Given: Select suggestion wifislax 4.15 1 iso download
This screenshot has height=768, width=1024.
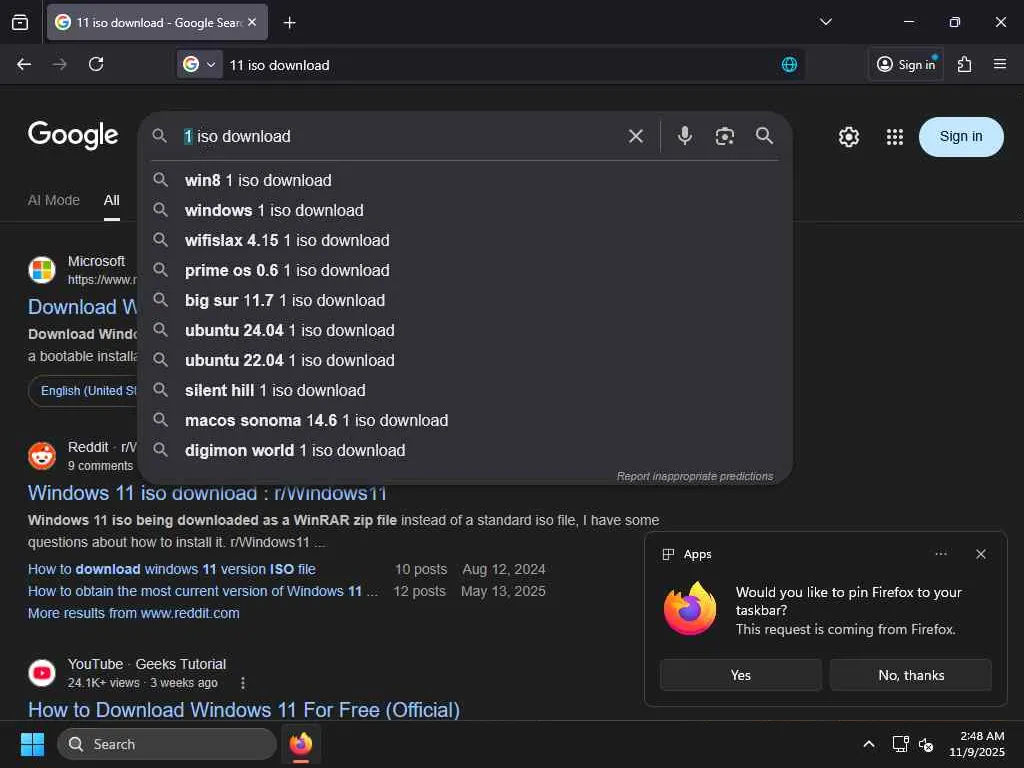Looking at the screenshot, I should pyautogui.click(x=465, y=240).
